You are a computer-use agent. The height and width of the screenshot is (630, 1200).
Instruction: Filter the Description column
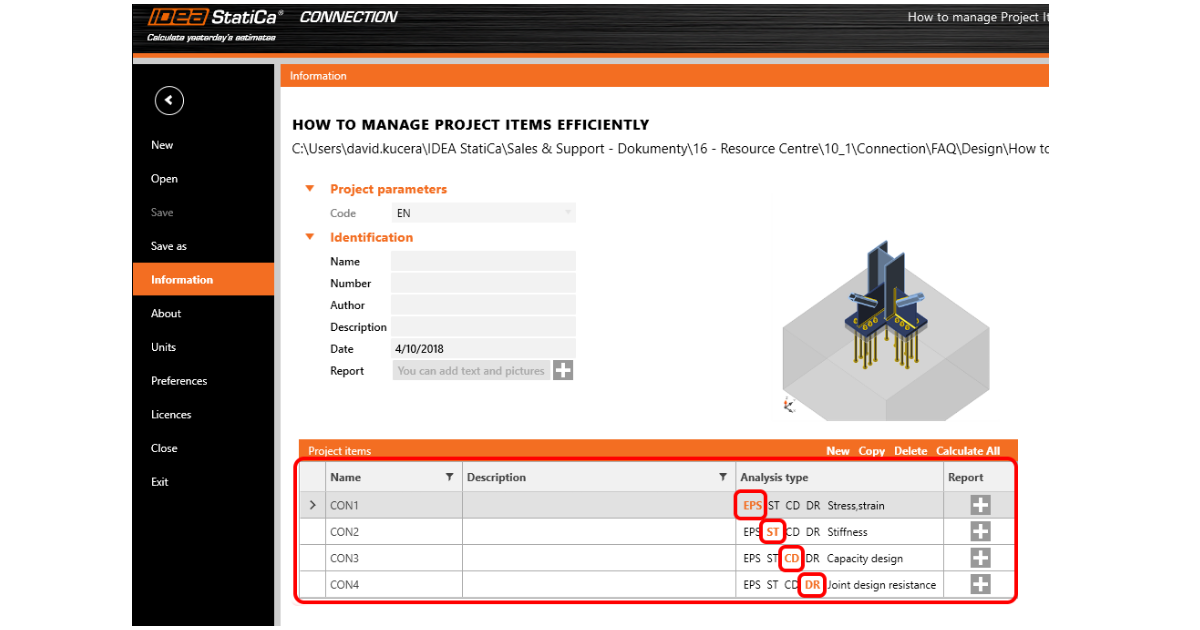(x=723, y=477)
